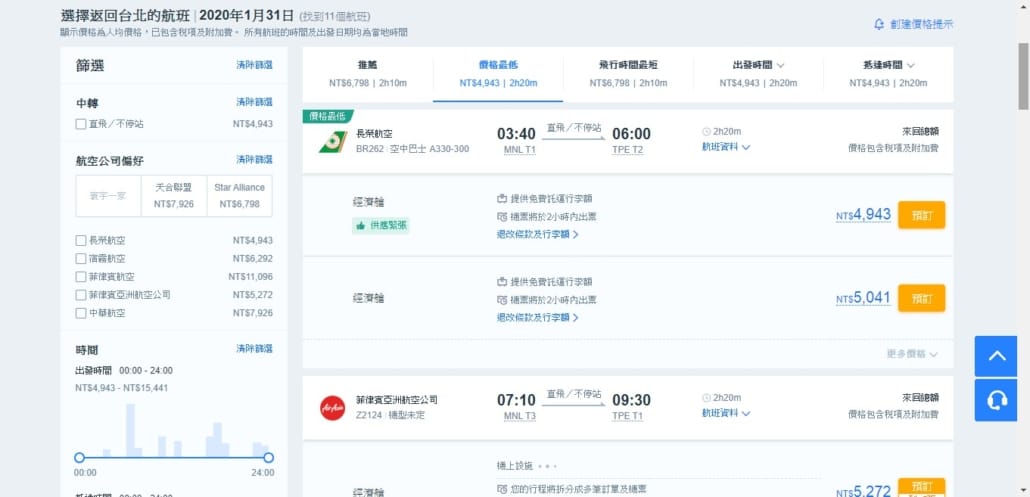Check the Philippines AirAsia airline filter
Image resolution: width=1030 pixels, height=497 pixels.
point(81,295)
